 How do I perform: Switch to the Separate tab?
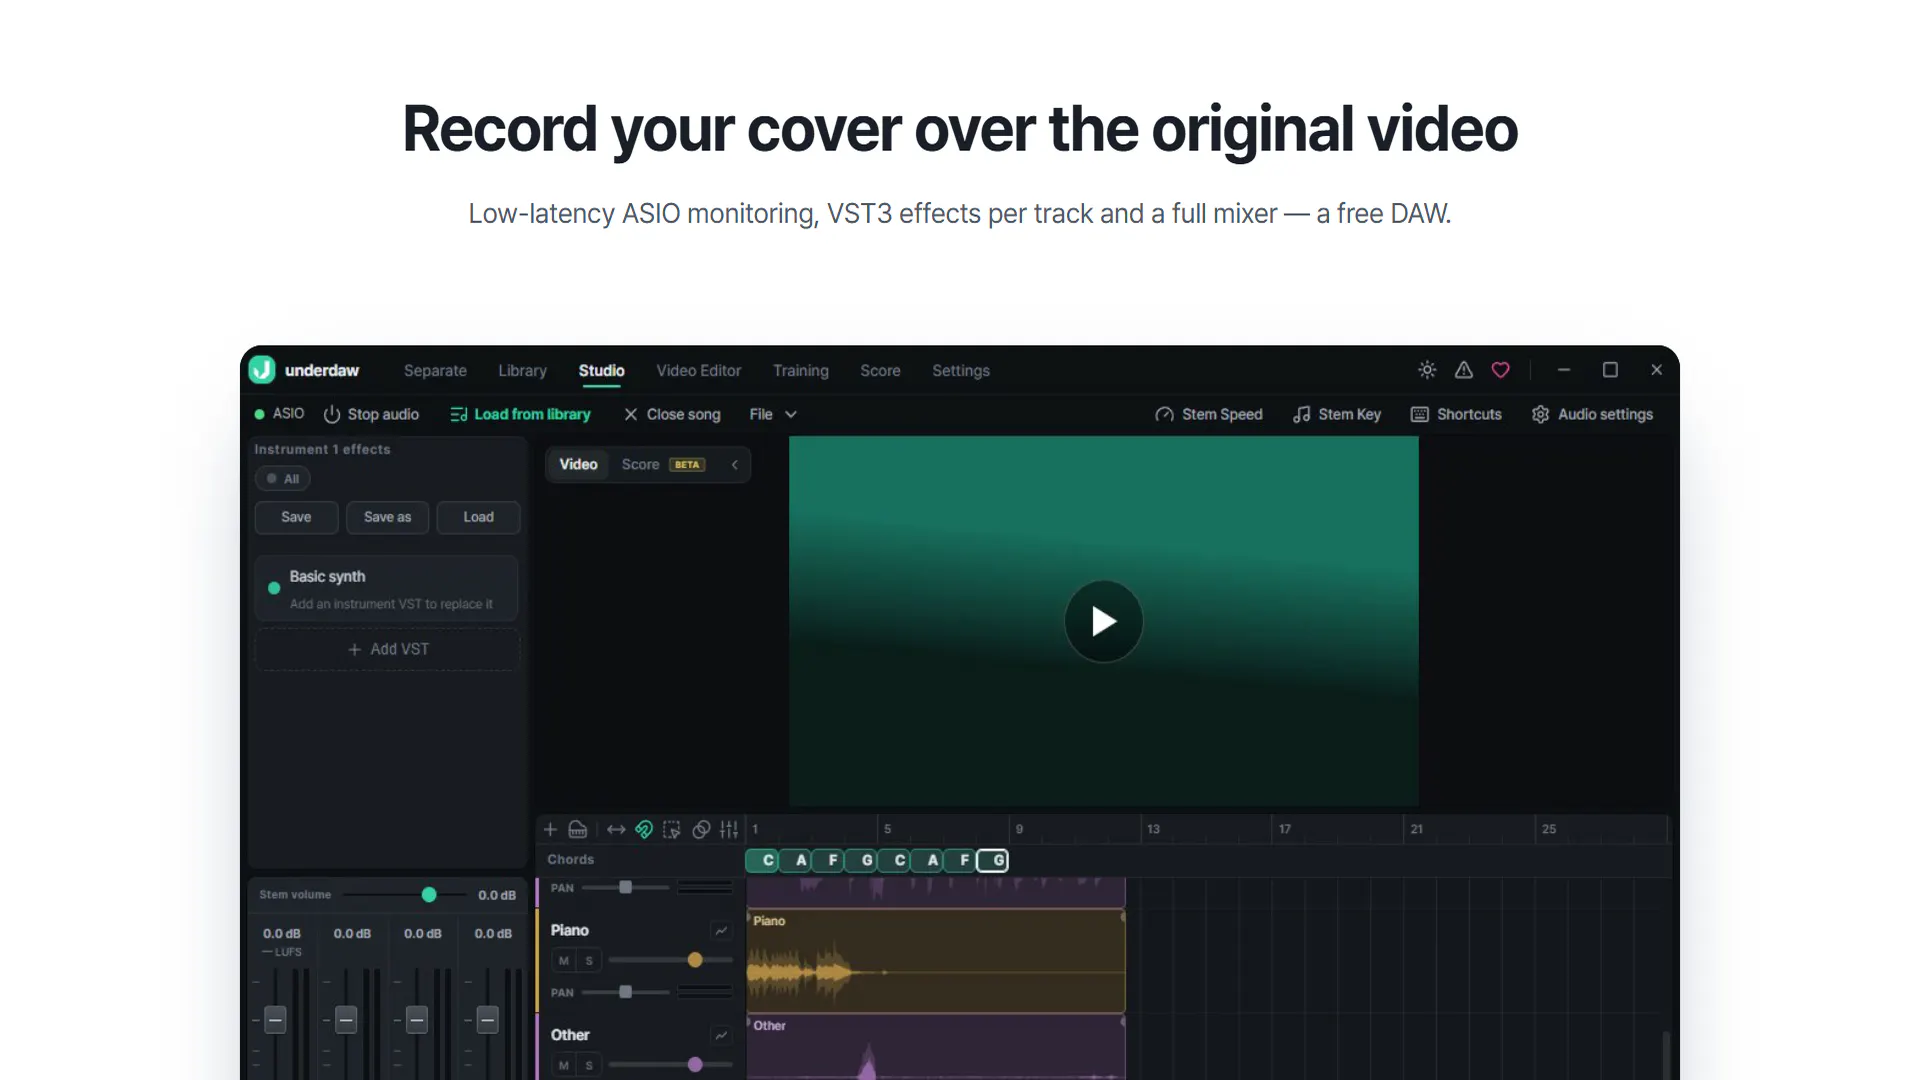(x=435, y=370)
